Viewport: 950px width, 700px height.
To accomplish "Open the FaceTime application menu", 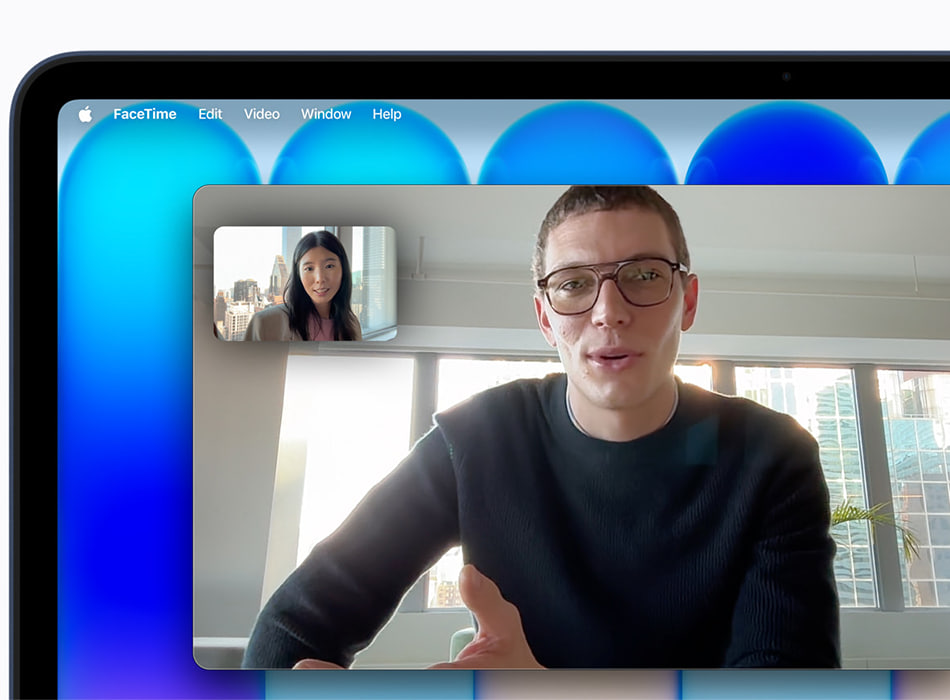I will [x=144, y=114].
